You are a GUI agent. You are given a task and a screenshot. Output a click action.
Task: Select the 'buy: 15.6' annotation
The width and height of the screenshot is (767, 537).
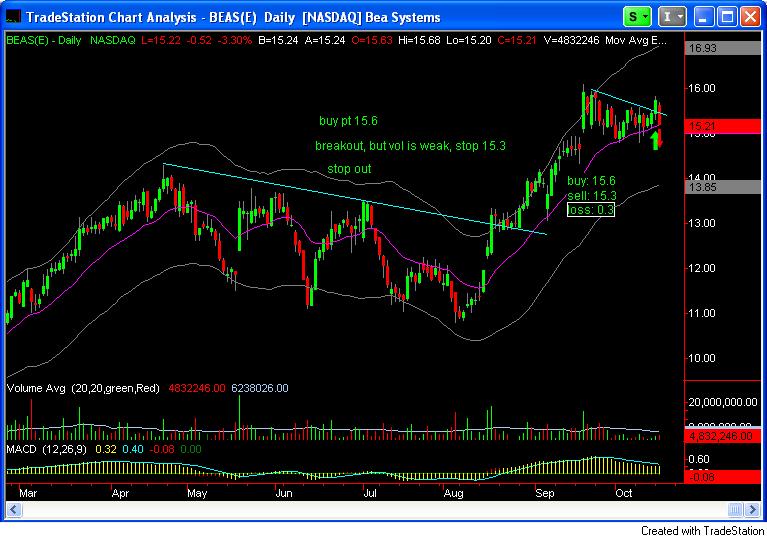(x=591, y=181)
